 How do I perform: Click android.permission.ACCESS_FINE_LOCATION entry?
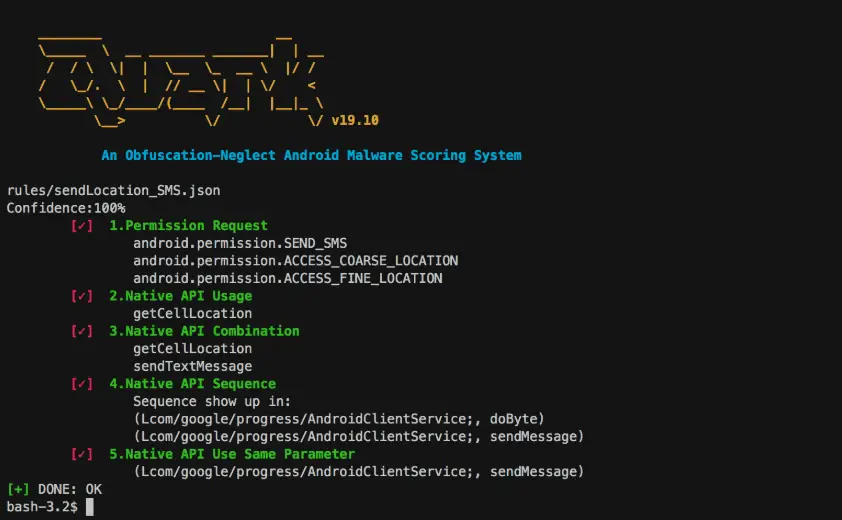[288, 278]
